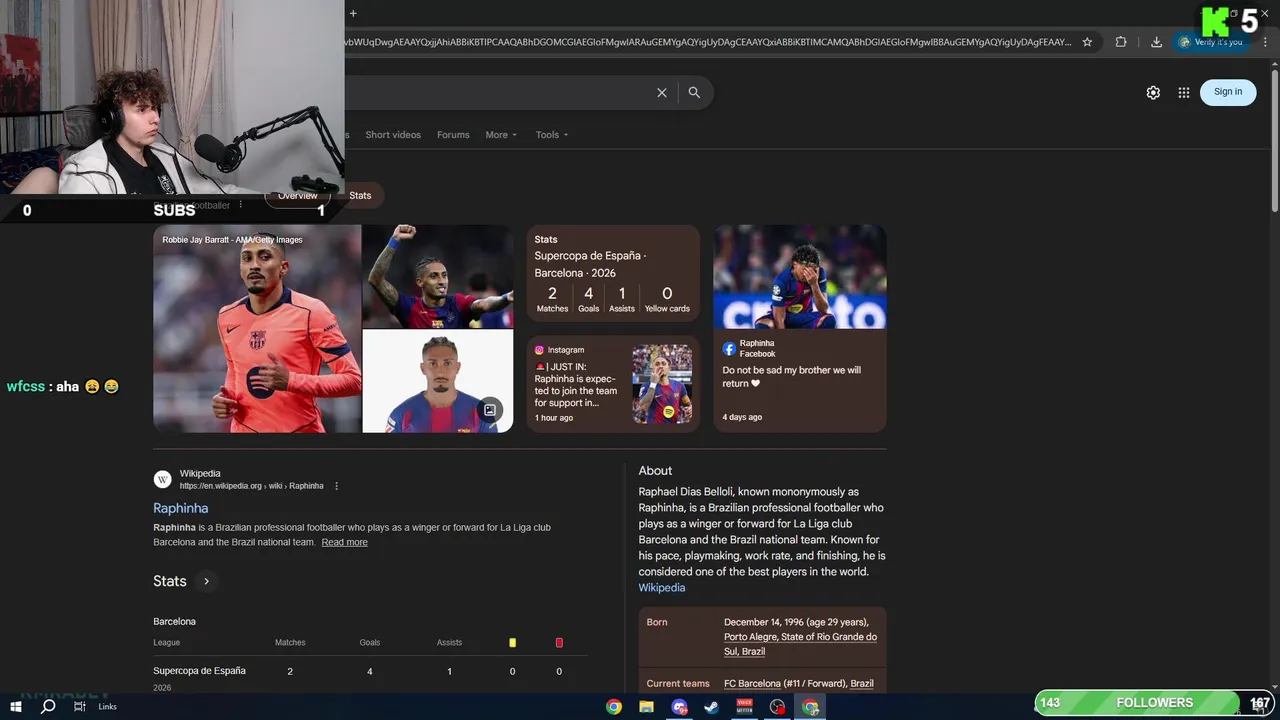Open the Google apps grid
Viewport: 1280px width, 720px height.
coord(1184,92)
